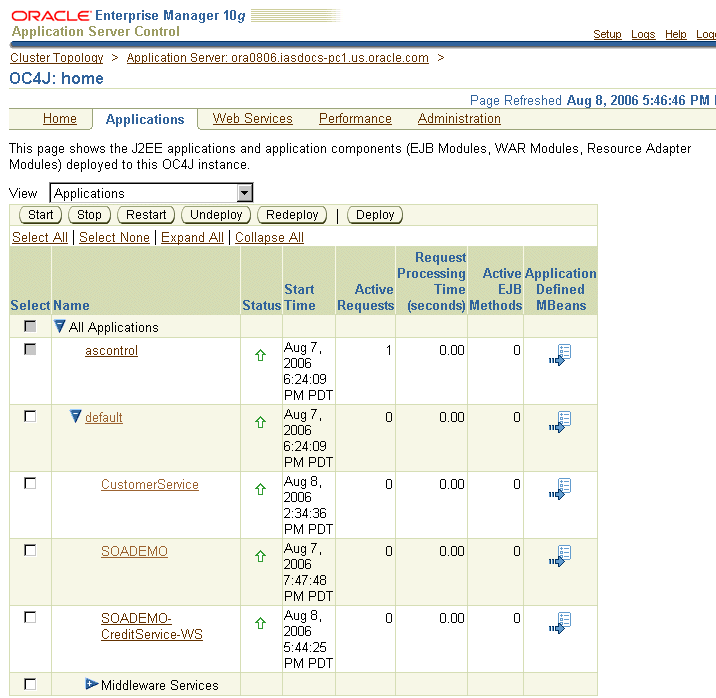
Task: Click the Restart button
Action: 146,215
